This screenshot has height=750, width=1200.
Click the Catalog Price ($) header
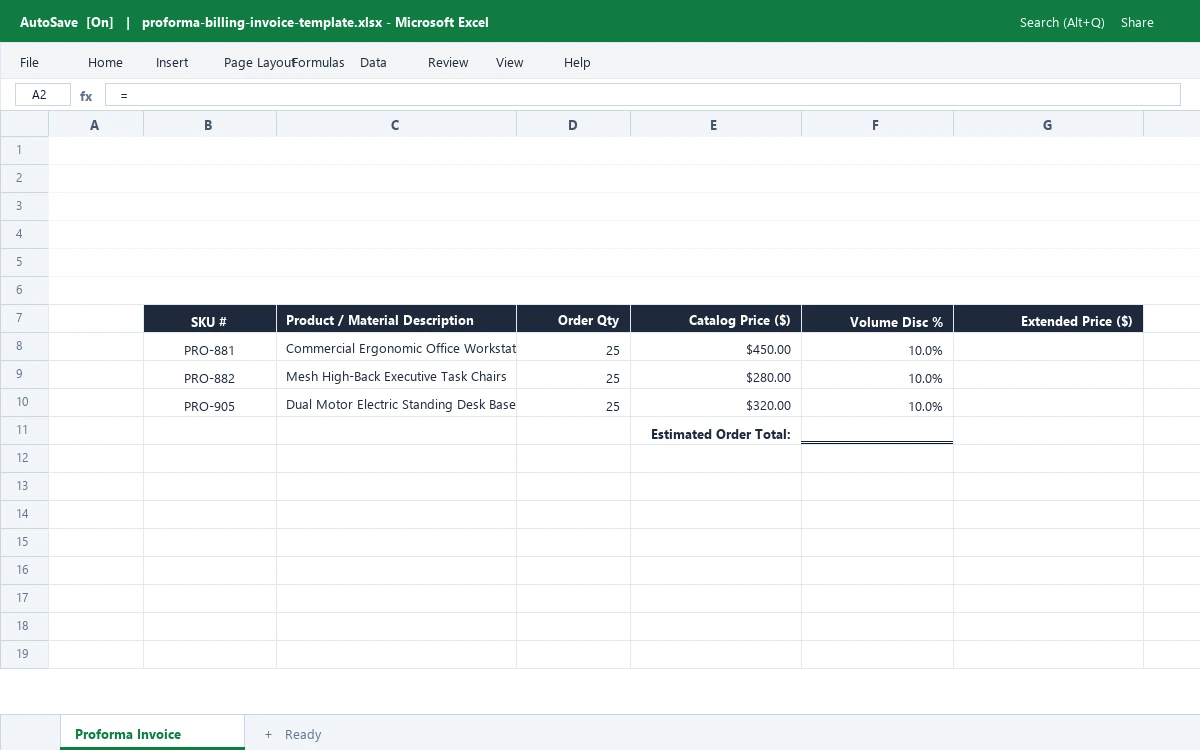tap(715, 319)
